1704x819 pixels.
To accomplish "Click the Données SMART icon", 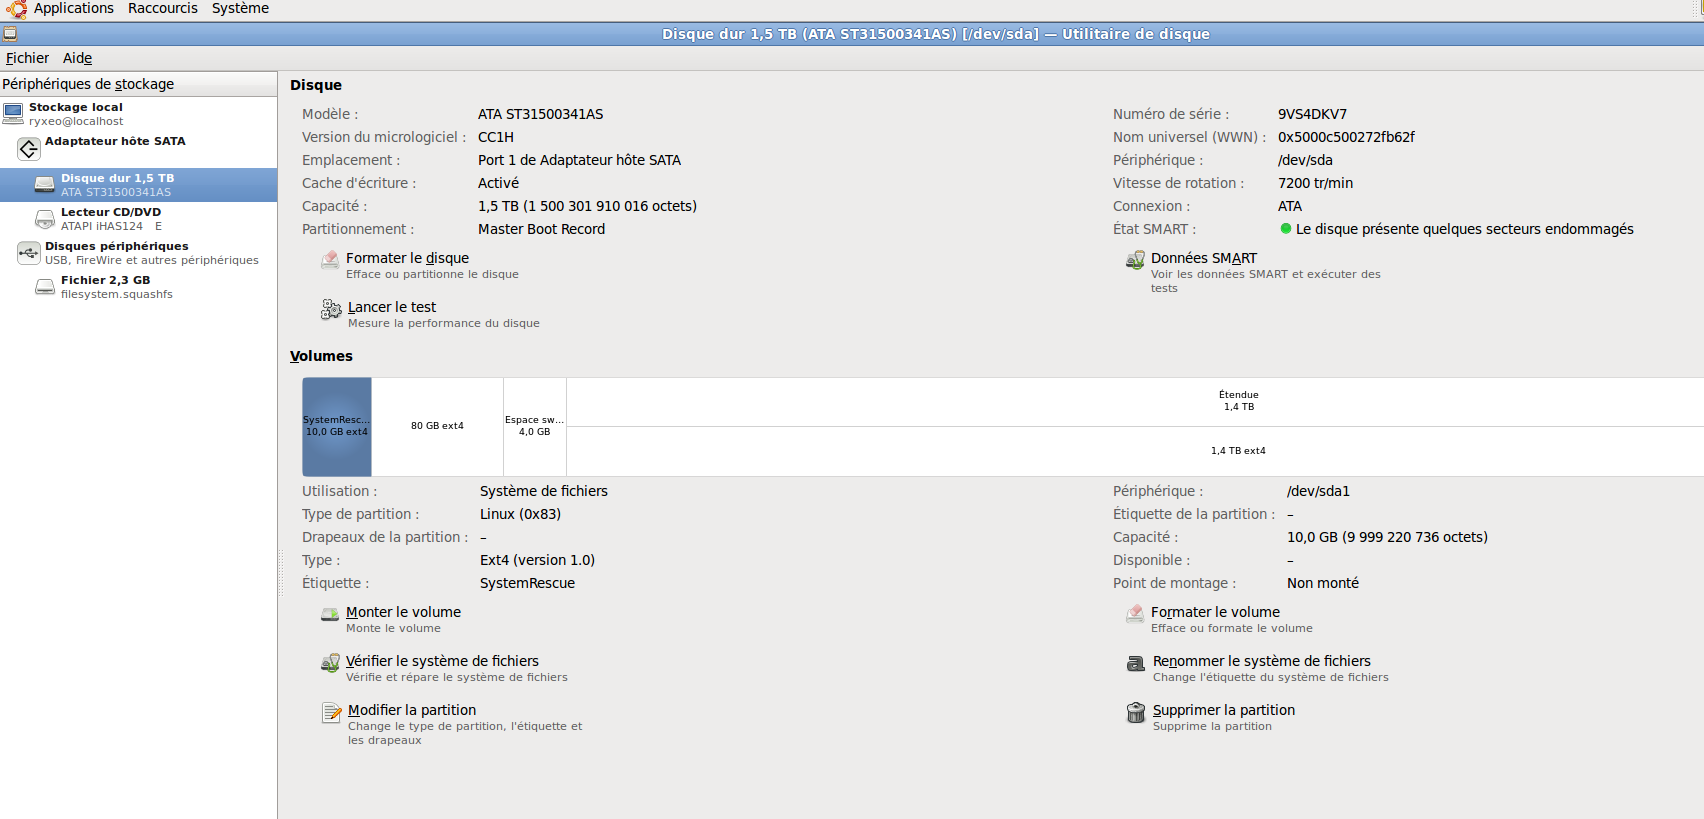I will pyautogui.click(x=1135, y=260).
